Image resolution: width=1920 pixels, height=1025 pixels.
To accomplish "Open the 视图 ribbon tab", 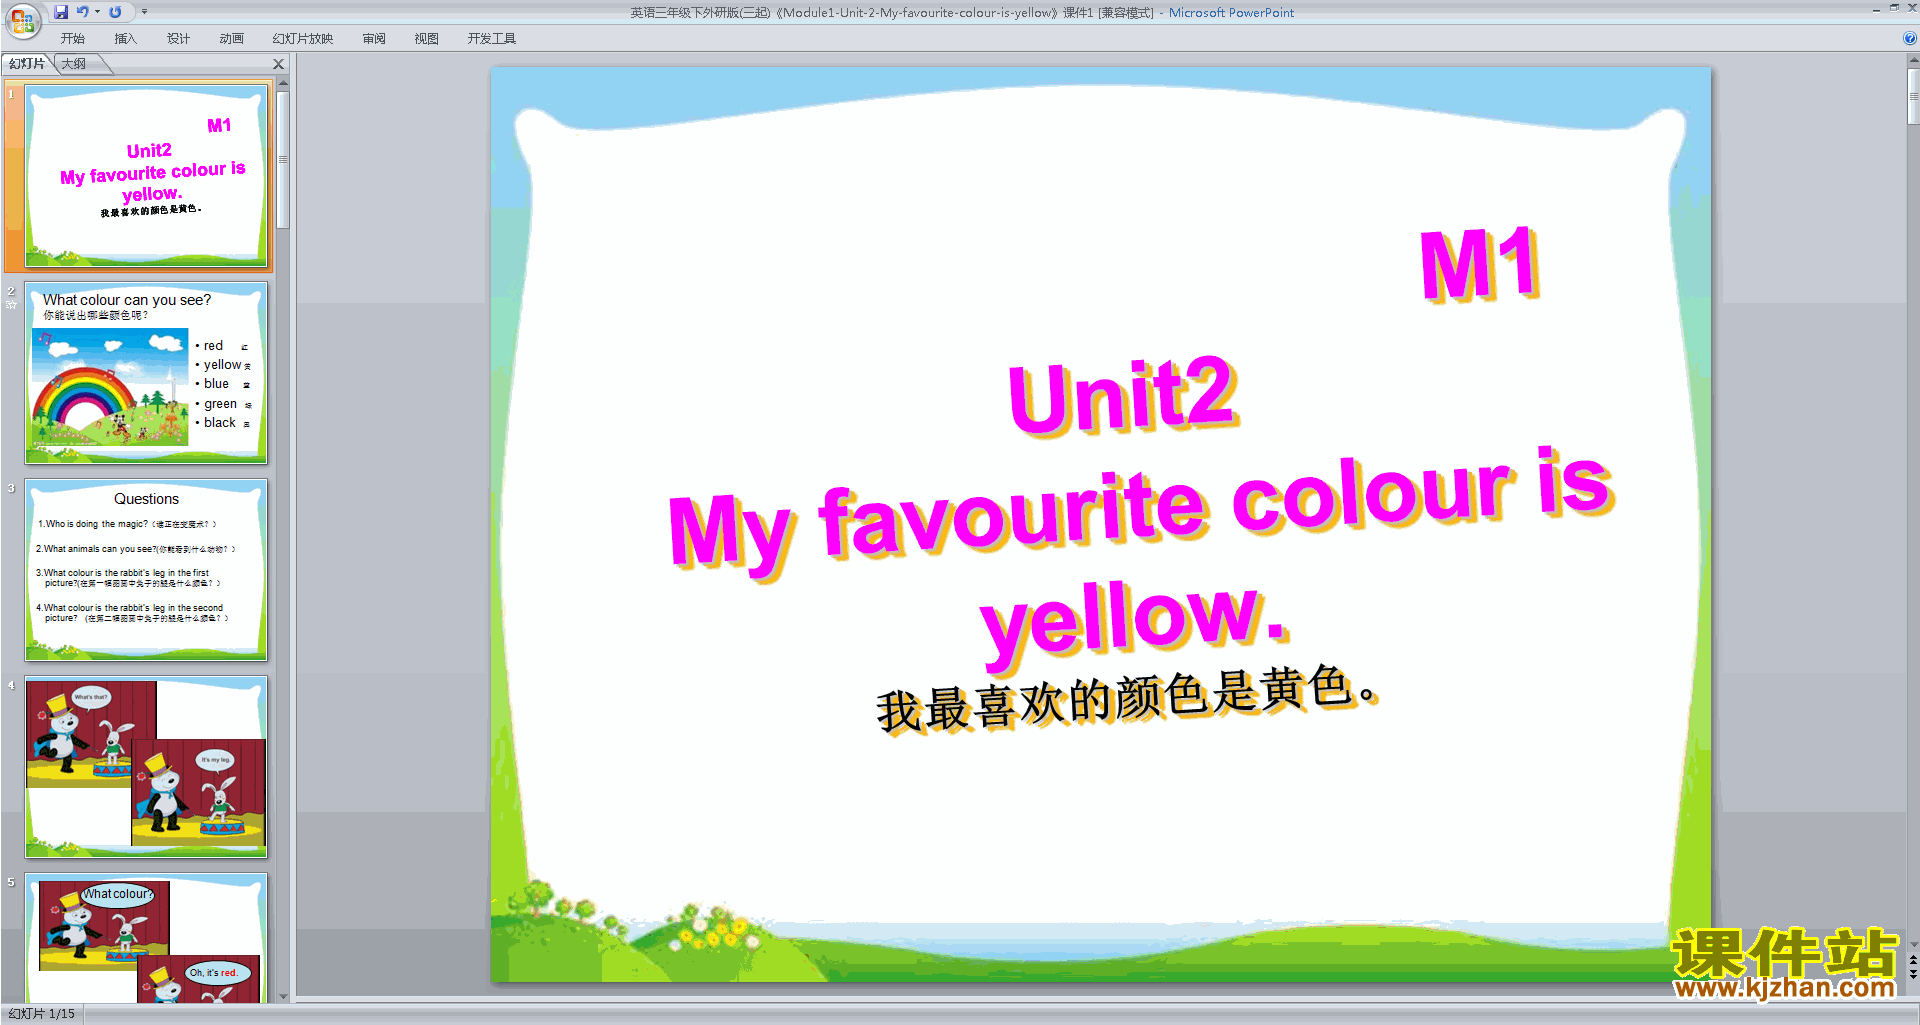I will pos(427,39).
